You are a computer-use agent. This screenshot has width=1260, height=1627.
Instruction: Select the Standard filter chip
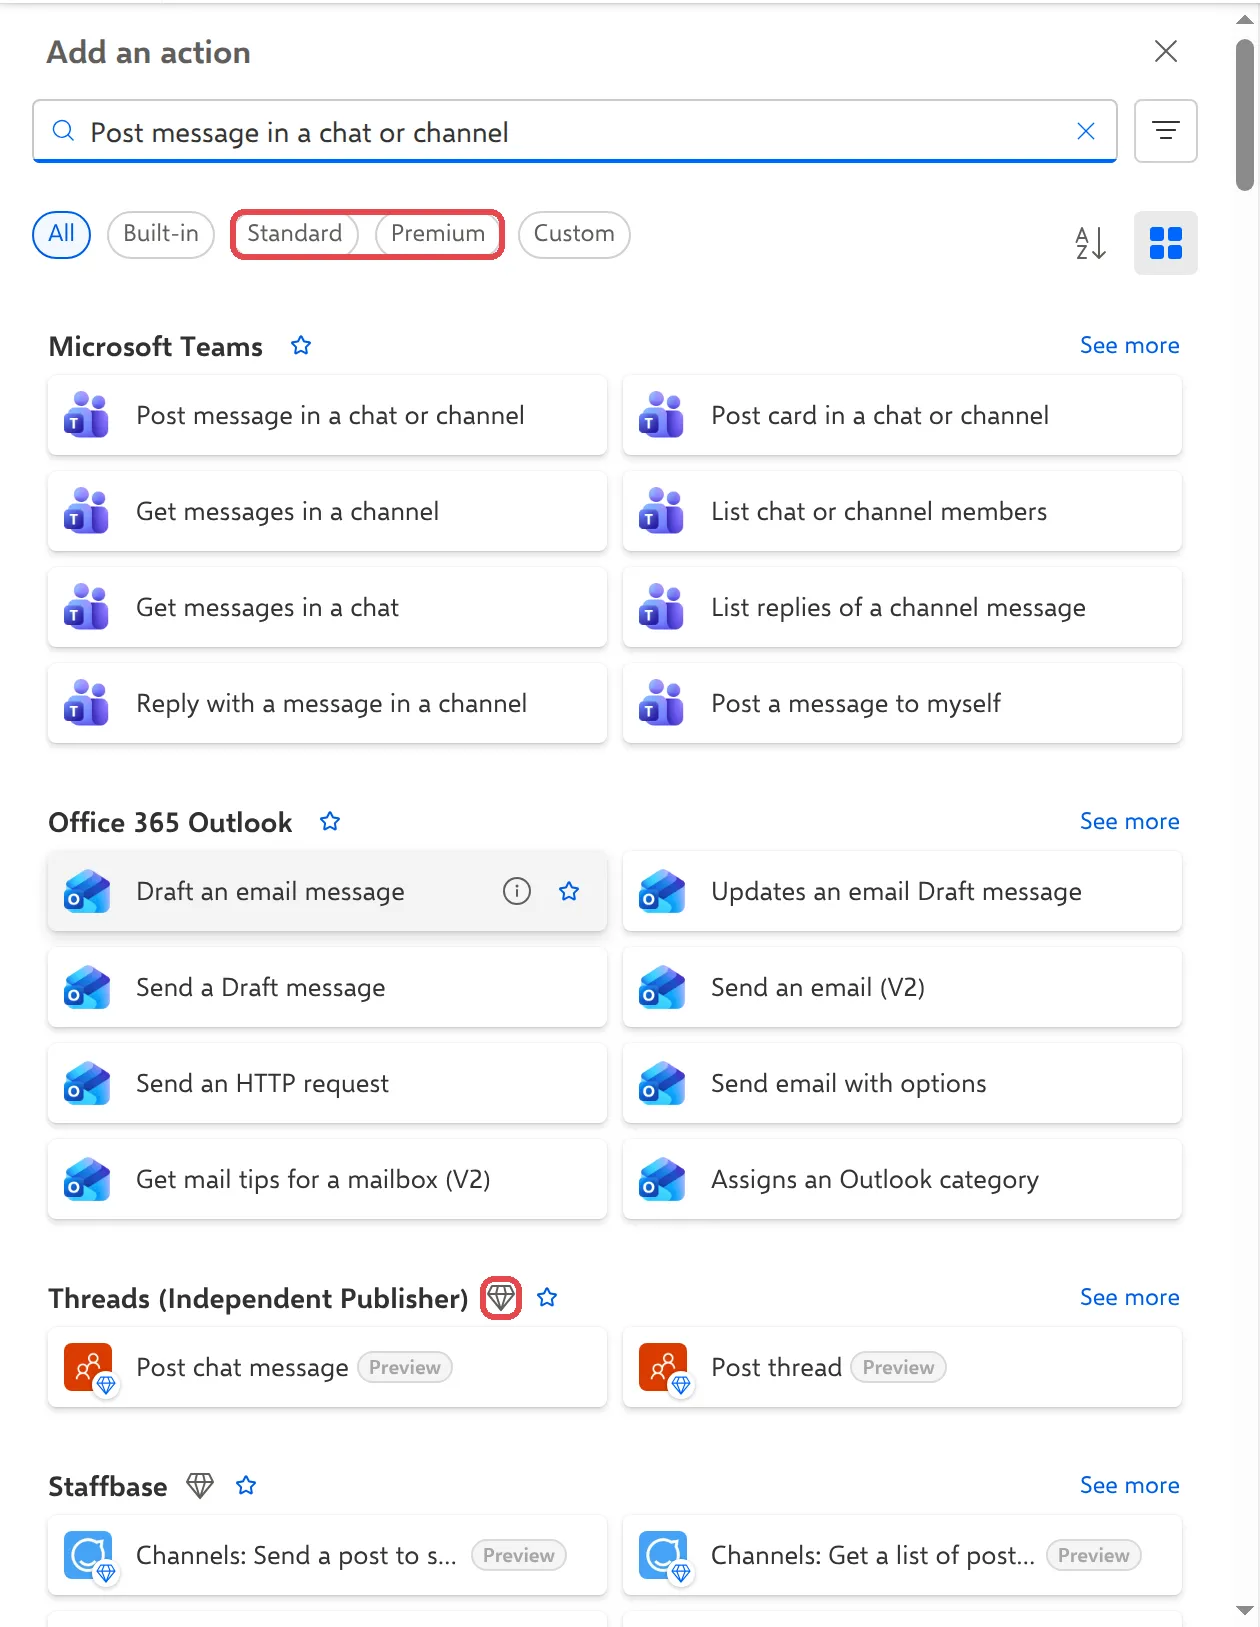pos(295,234)
